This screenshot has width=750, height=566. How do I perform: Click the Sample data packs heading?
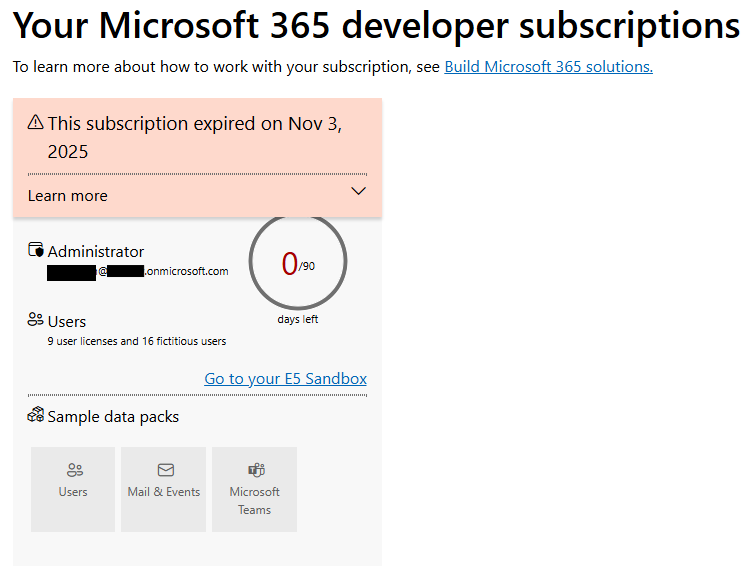[113, 417]
